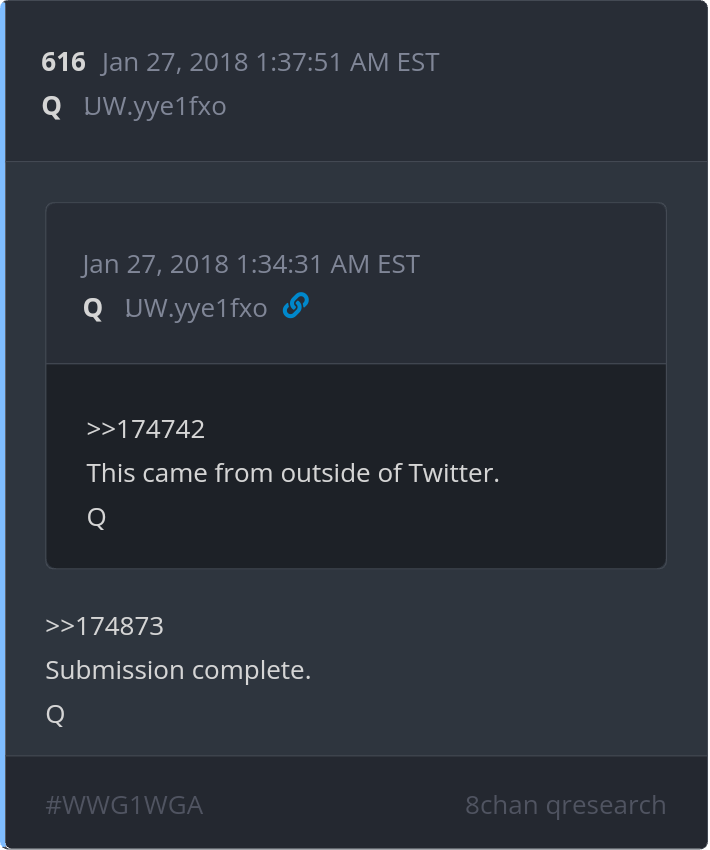This screenshot has height=850, width=710.
Task: Select tripcode UW.yye1fxo in main header
Action: pos(155,106)
